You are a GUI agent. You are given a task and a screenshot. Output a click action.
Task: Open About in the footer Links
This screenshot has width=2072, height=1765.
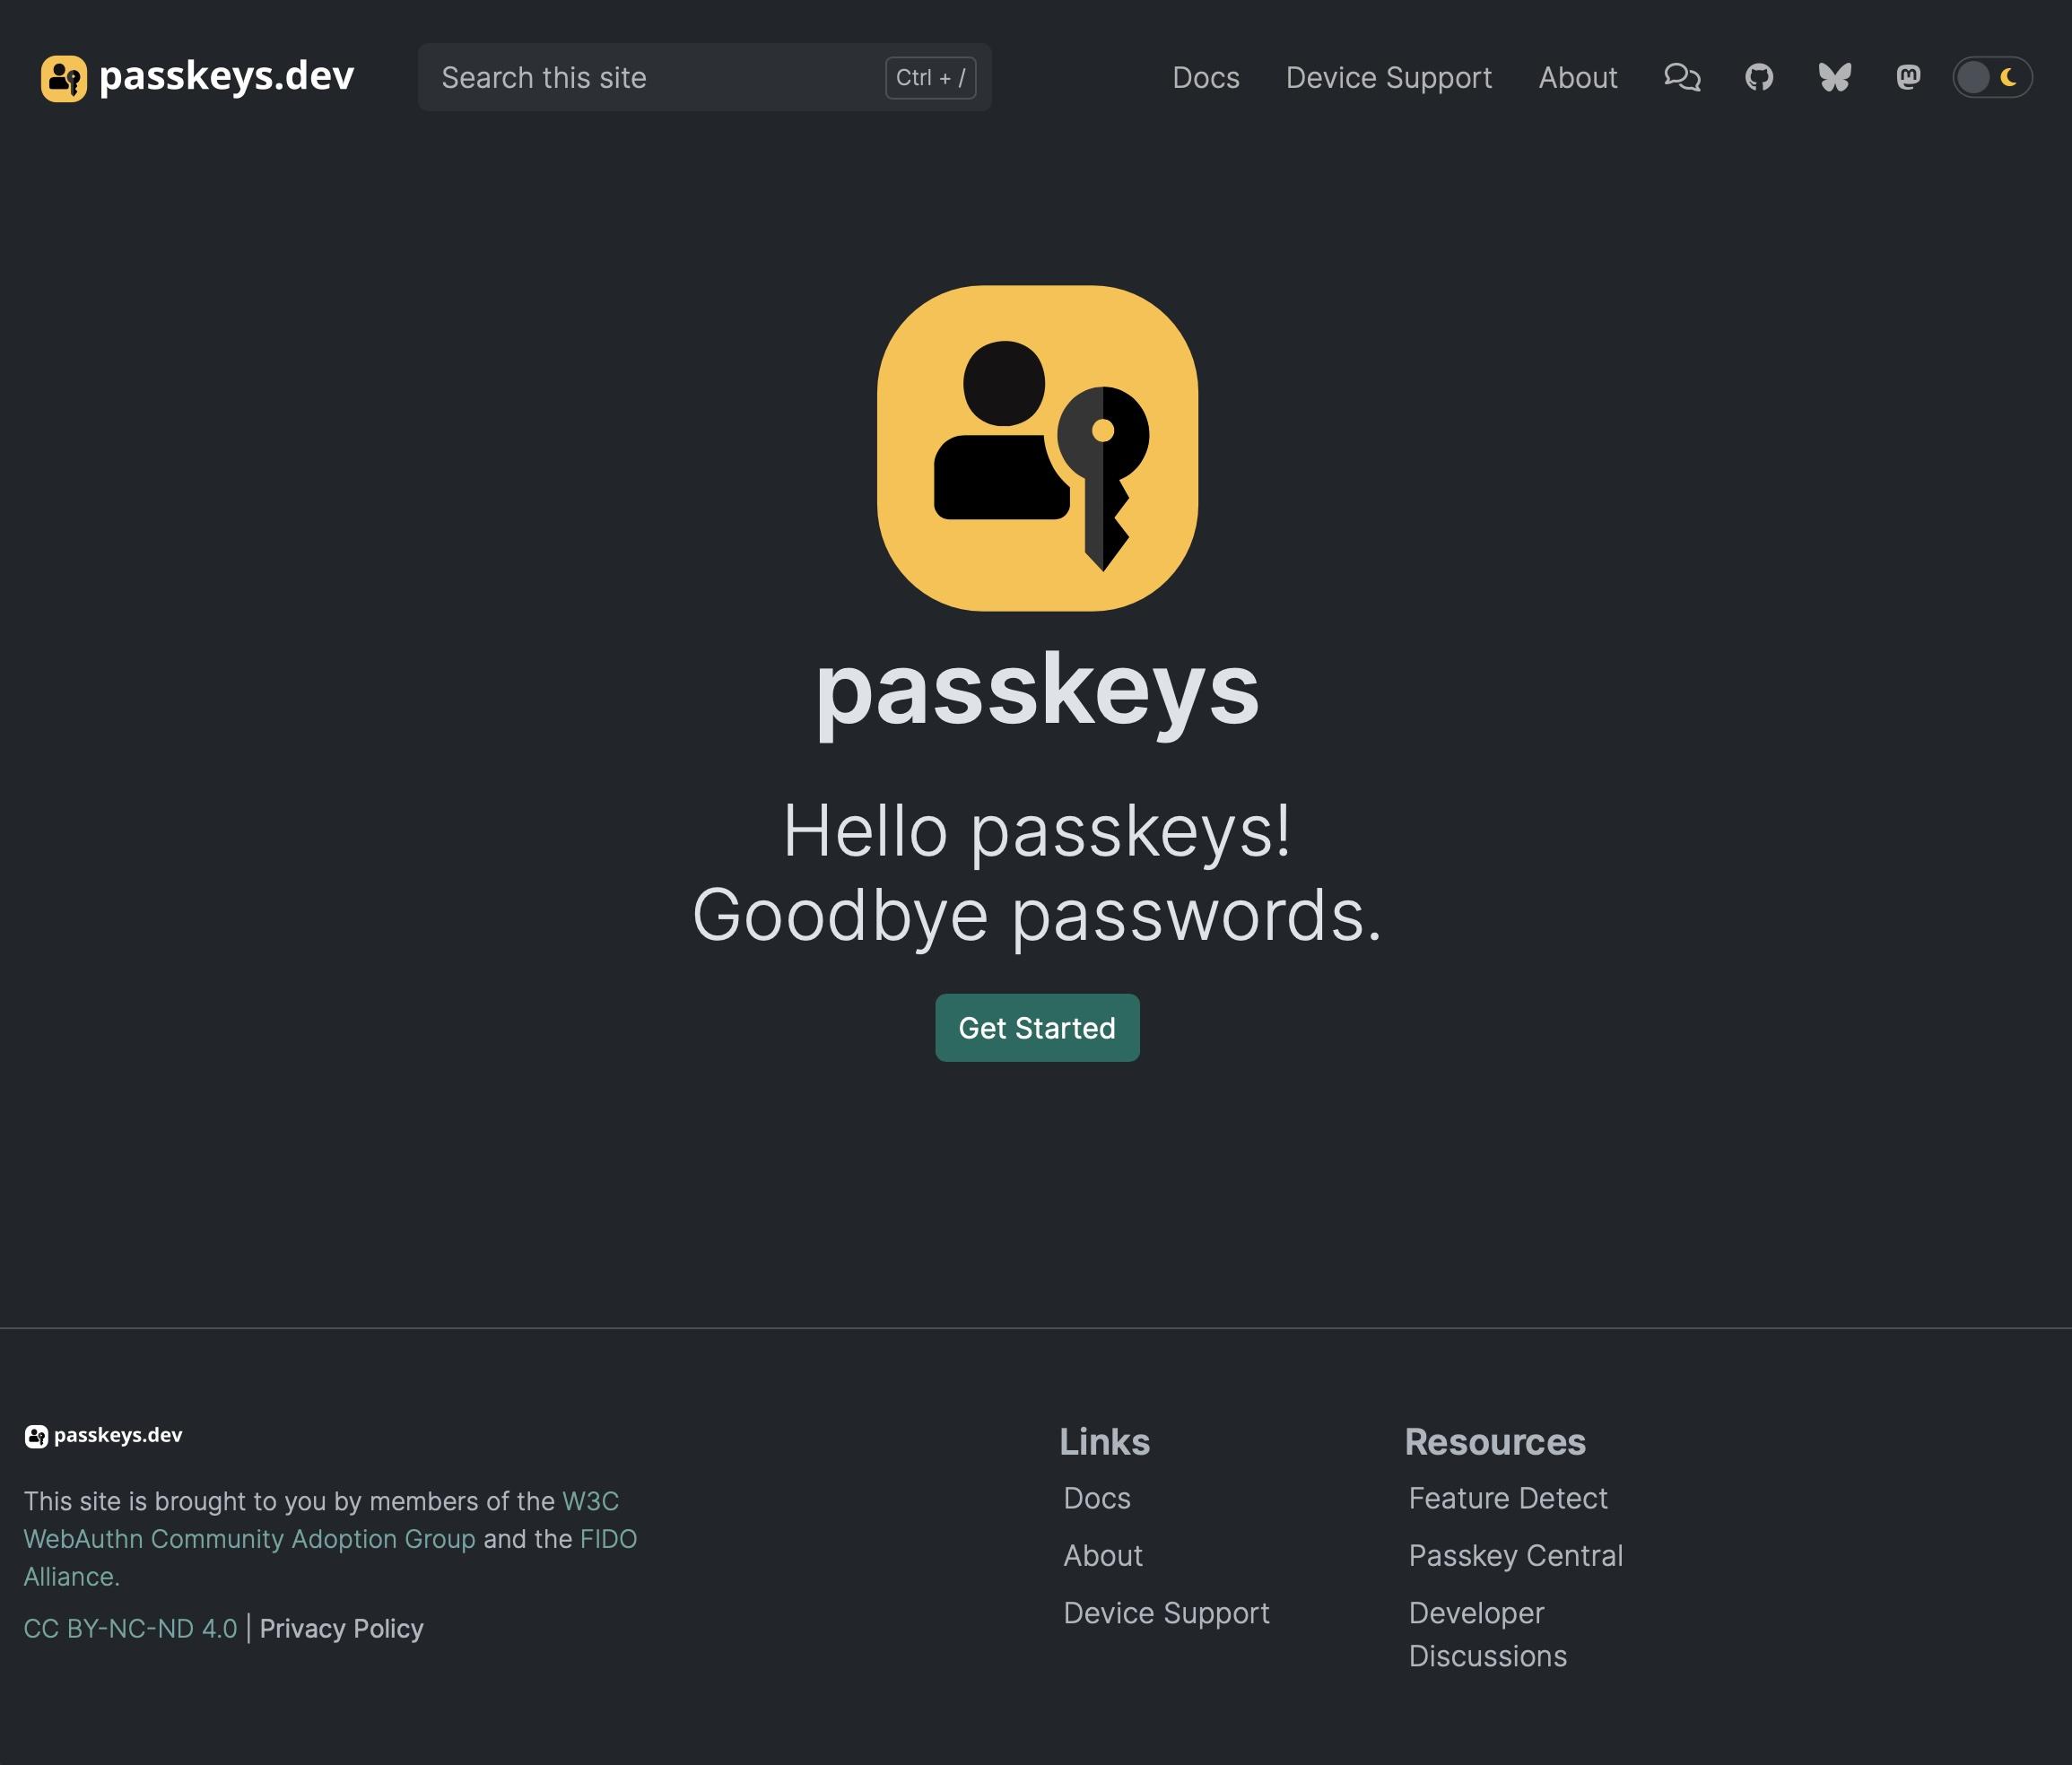(1102, 1556)
